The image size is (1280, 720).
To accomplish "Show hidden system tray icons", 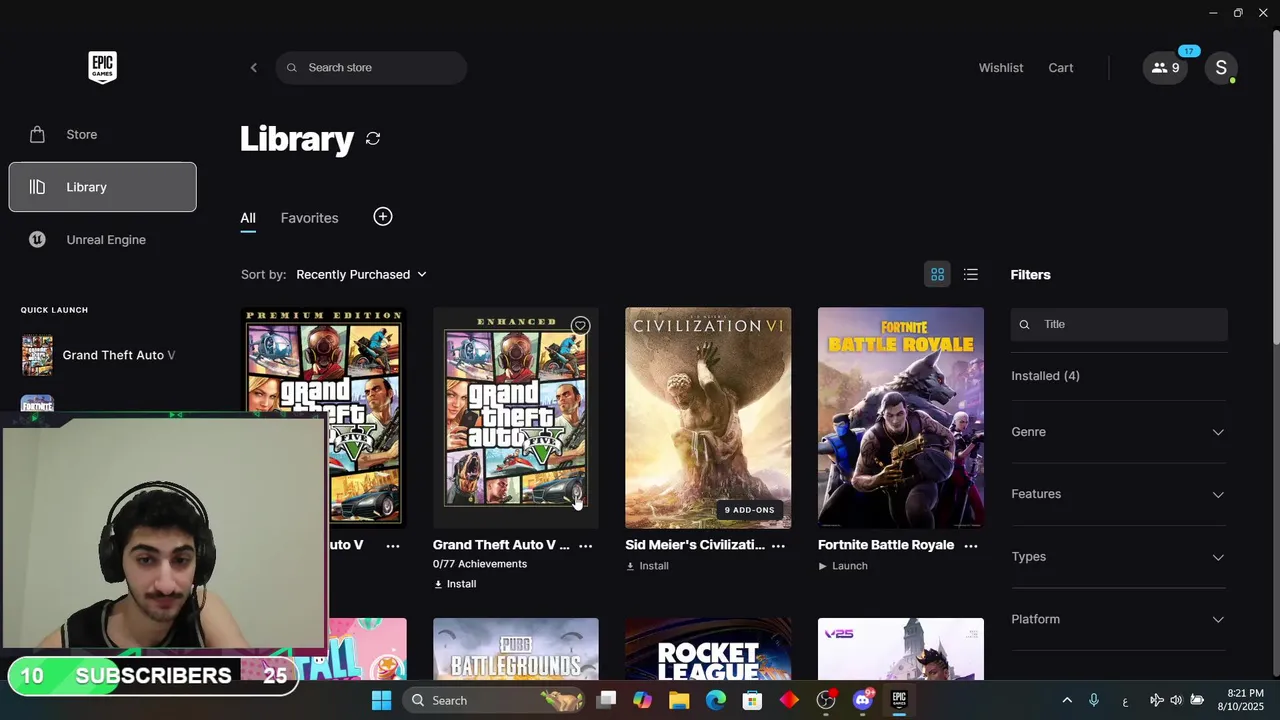I will (1067, 700).
